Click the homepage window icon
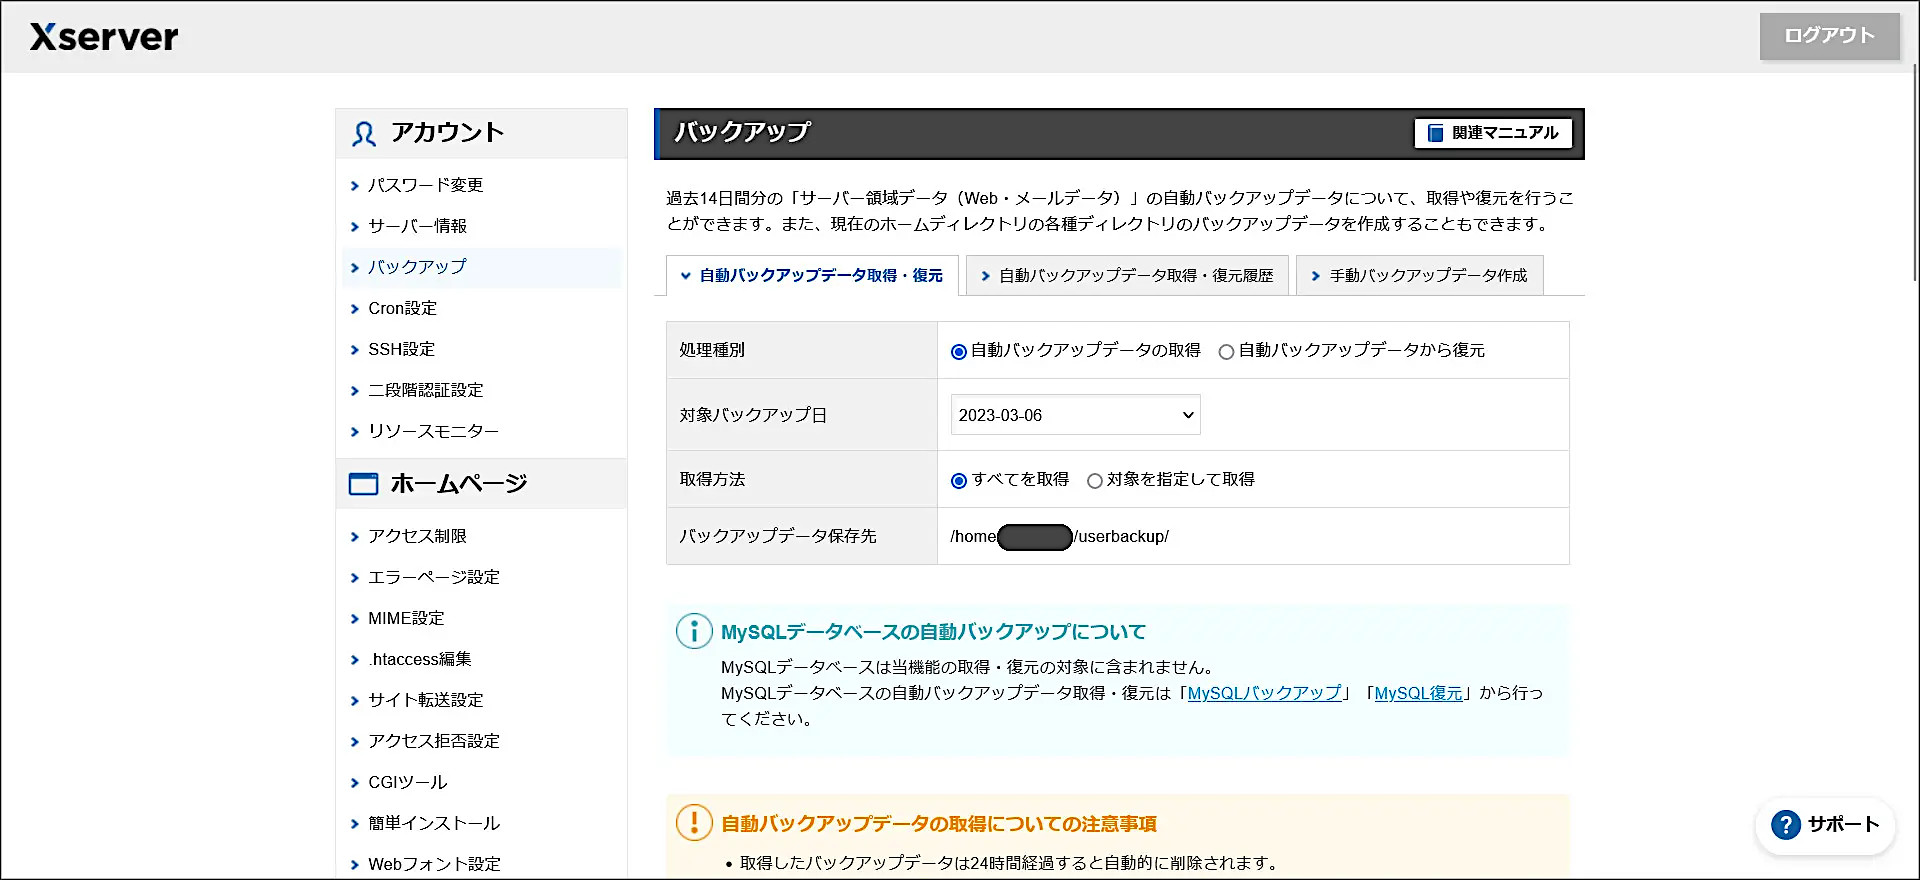The height and width of the screenshot is (880, 1920). (363, 484)
